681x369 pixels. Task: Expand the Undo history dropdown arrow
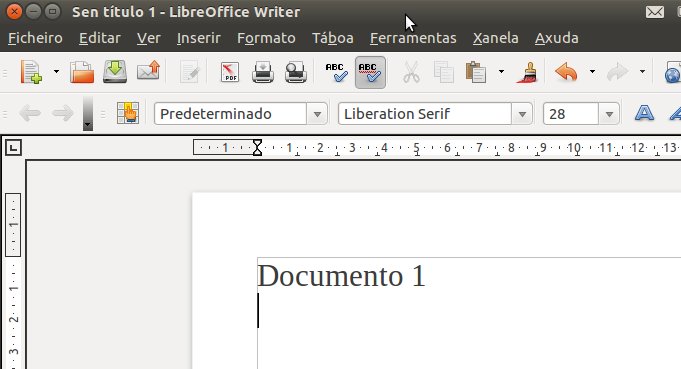coord(592,72)
